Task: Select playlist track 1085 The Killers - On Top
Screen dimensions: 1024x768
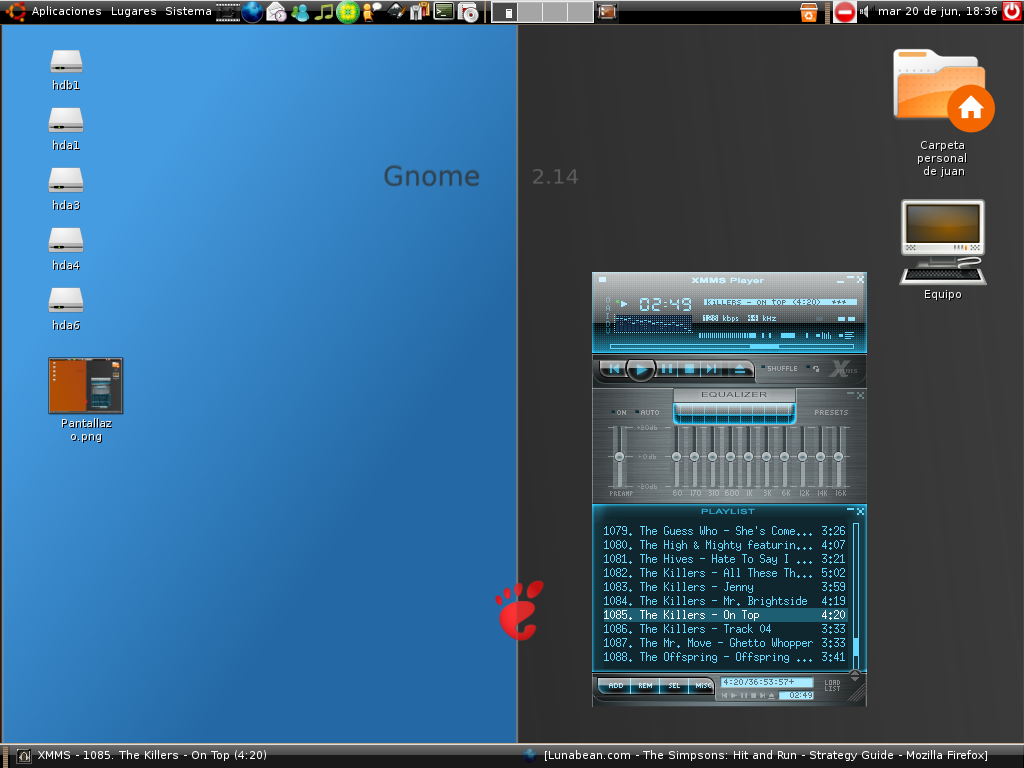Action: click(724, 615)
